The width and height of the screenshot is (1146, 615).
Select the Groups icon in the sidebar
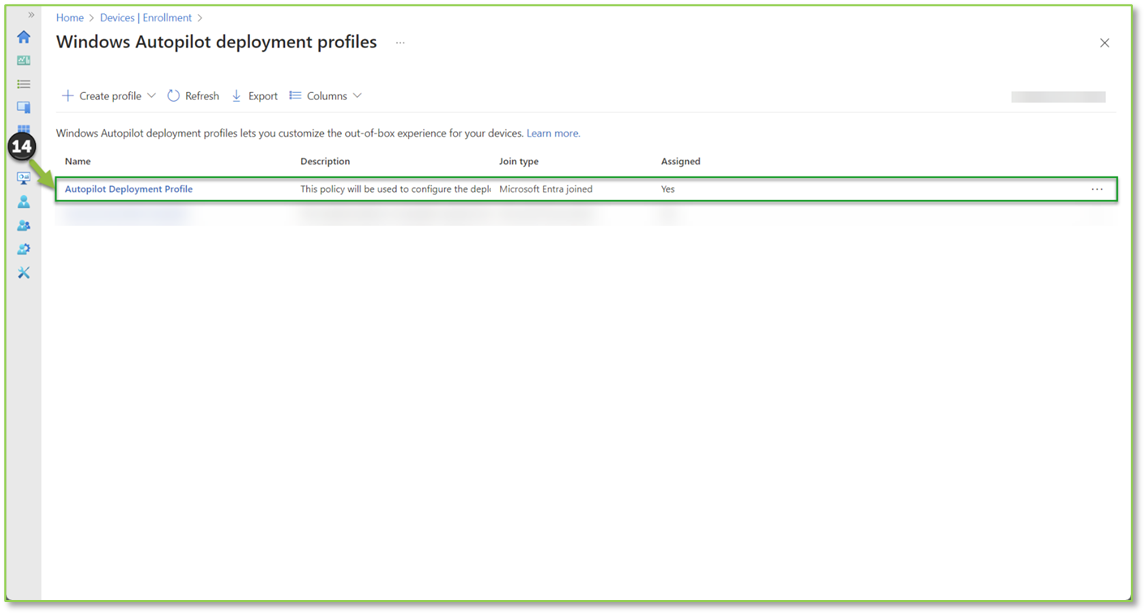(x=23, y=225)
